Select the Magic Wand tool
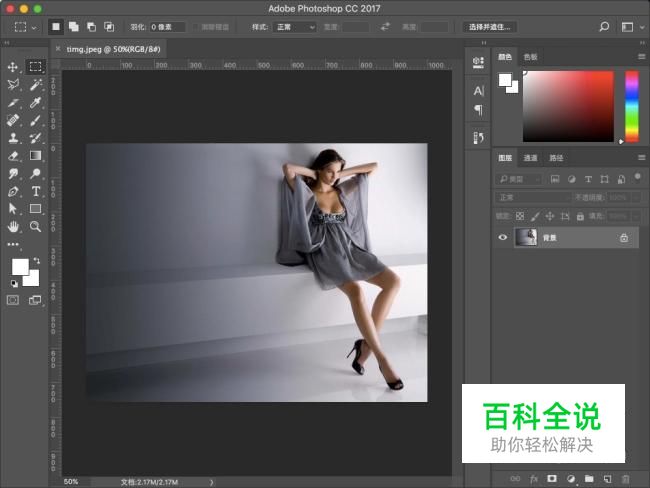The width and height of the screenshot is (650, 488). coord(35,85)
